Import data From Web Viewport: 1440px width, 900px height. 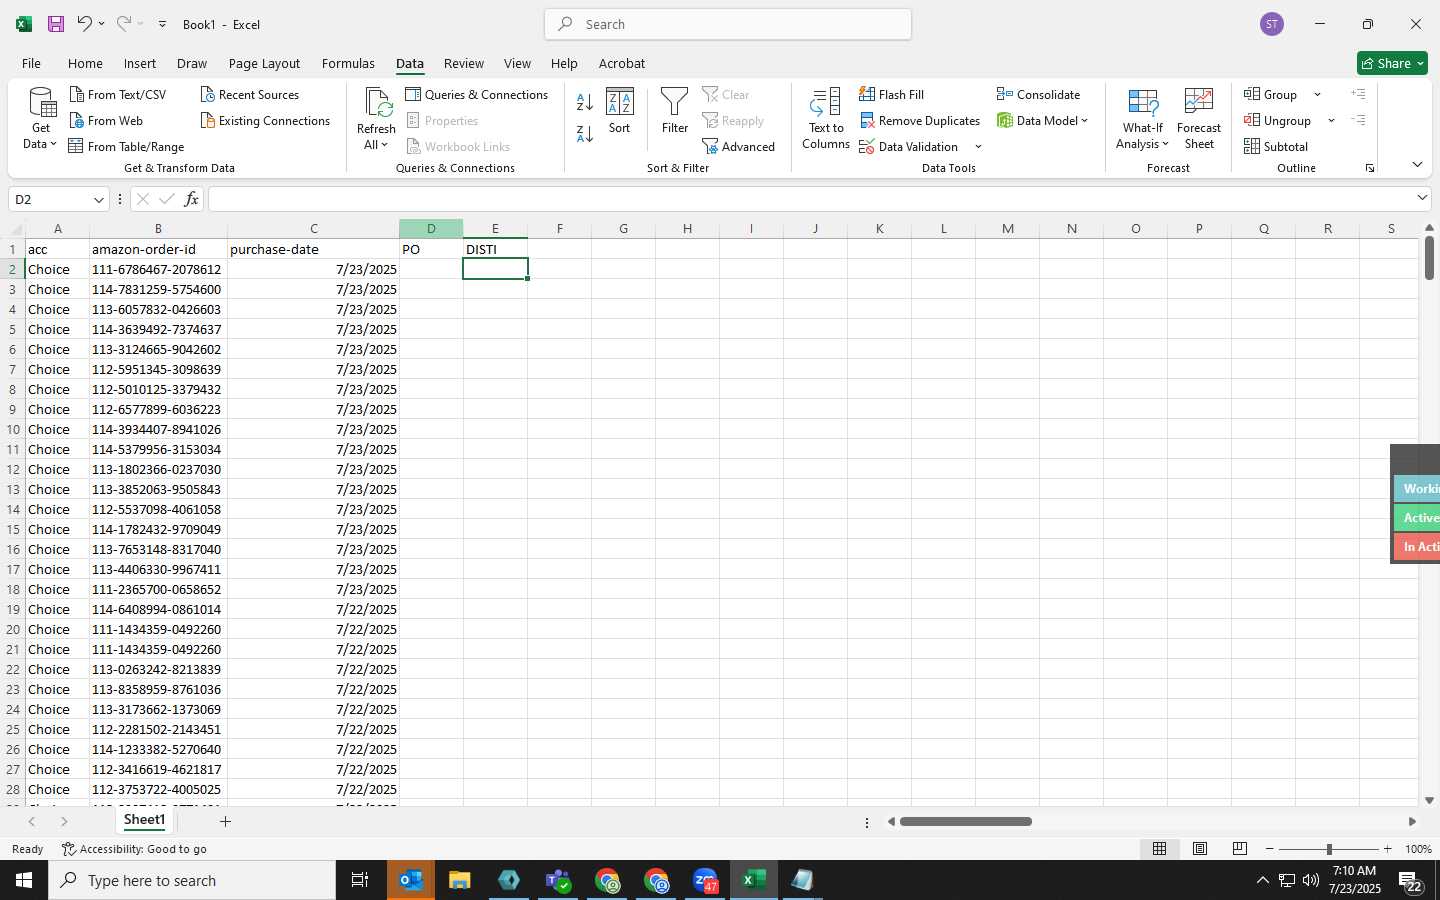(106, 121)
